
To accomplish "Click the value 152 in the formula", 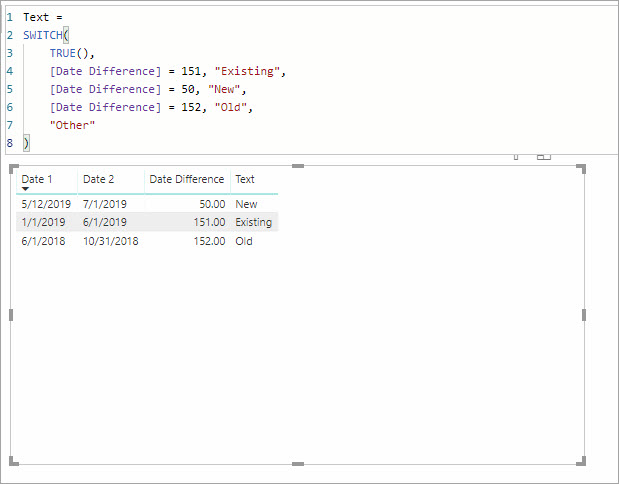I will (191, 107).
